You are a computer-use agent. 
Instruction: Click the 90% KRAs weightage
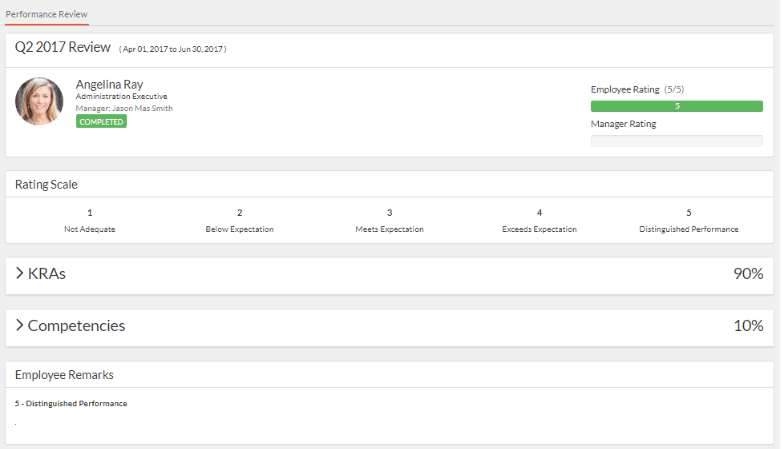[748, 273]
